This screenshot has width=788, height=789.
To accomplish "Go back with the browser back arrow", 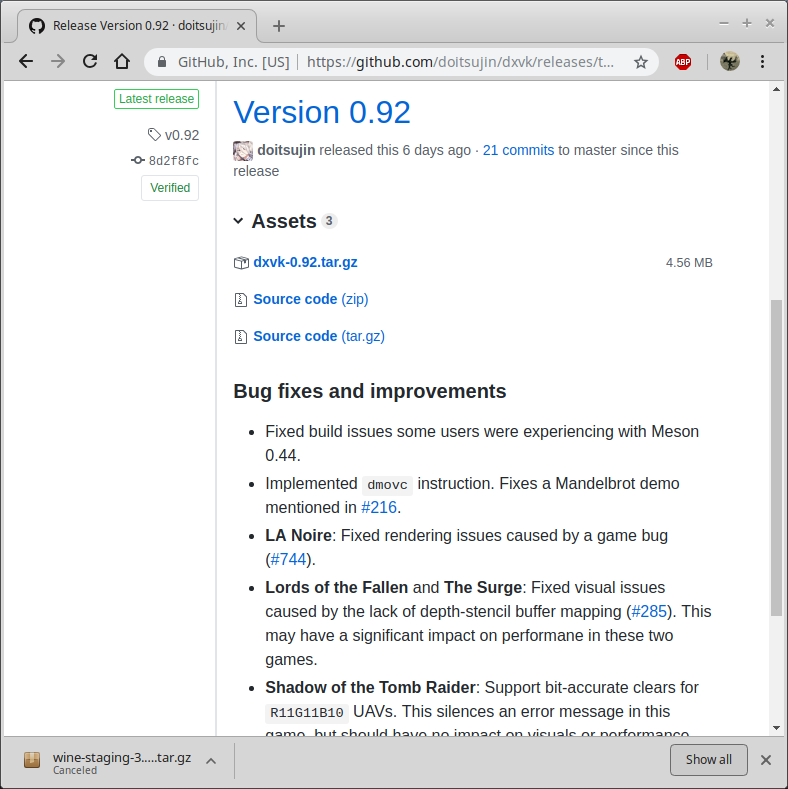I will coord(26,61).
